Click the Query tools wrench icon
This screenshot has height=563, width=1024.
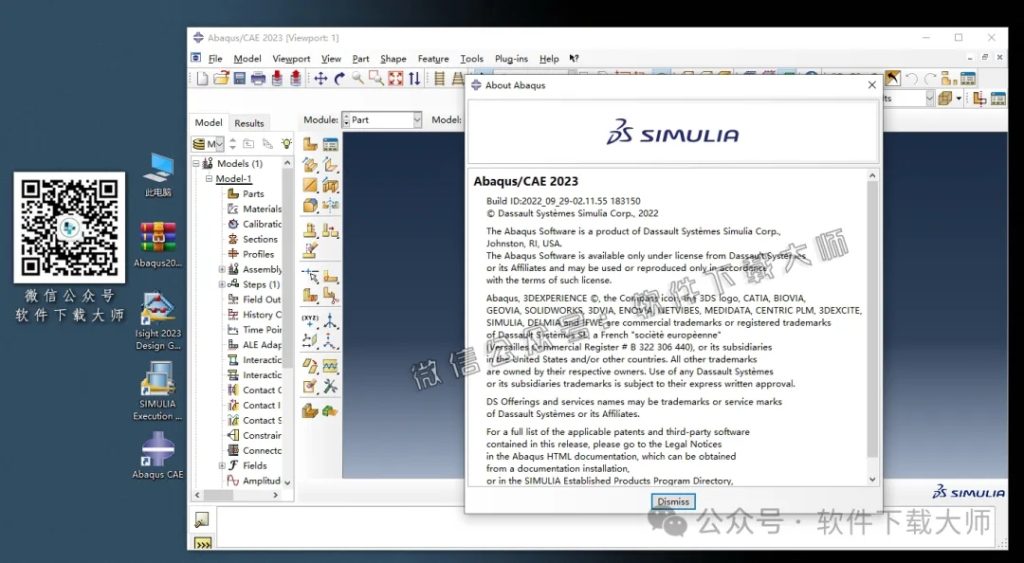pos(330,386)
